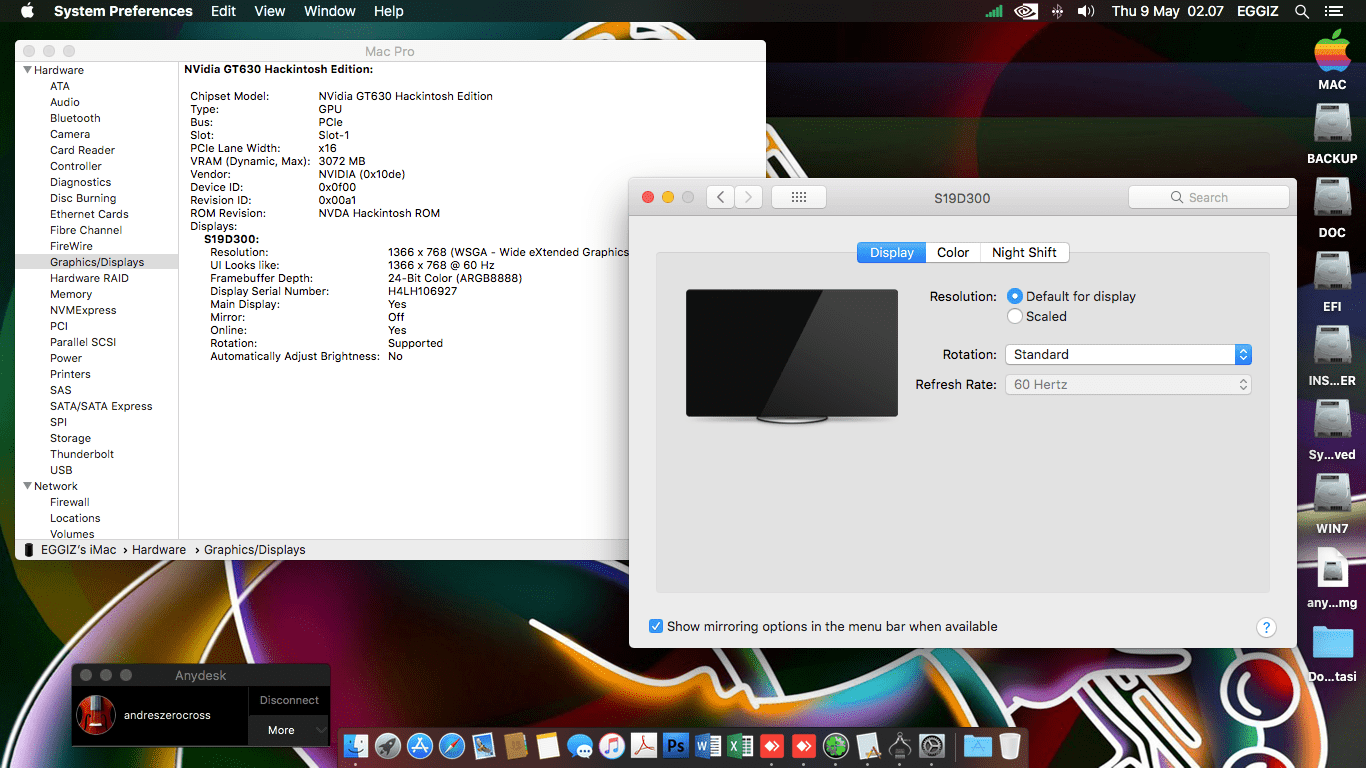Select Bluetooth in Hardware list
This screenshot has height=768, width=1366.
point(75,118)
